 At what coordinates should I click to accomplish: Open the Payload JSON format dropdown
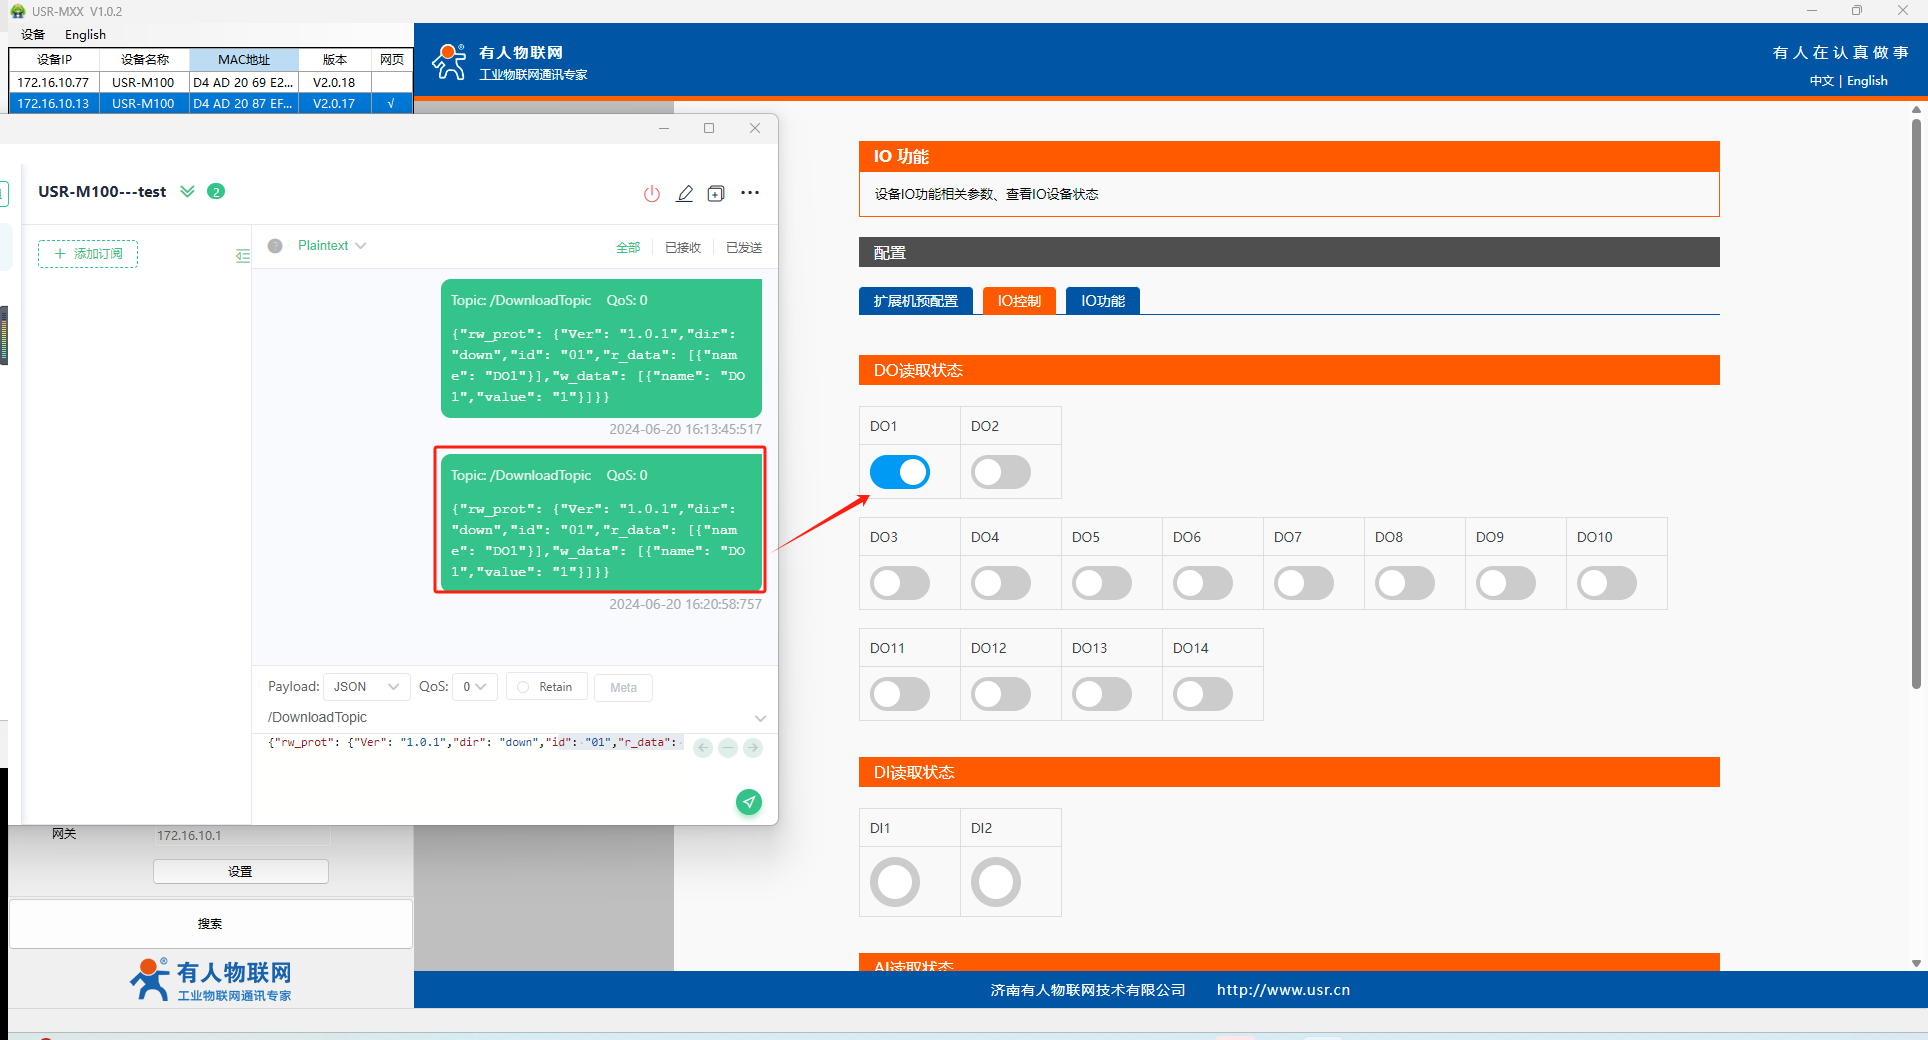366,687
